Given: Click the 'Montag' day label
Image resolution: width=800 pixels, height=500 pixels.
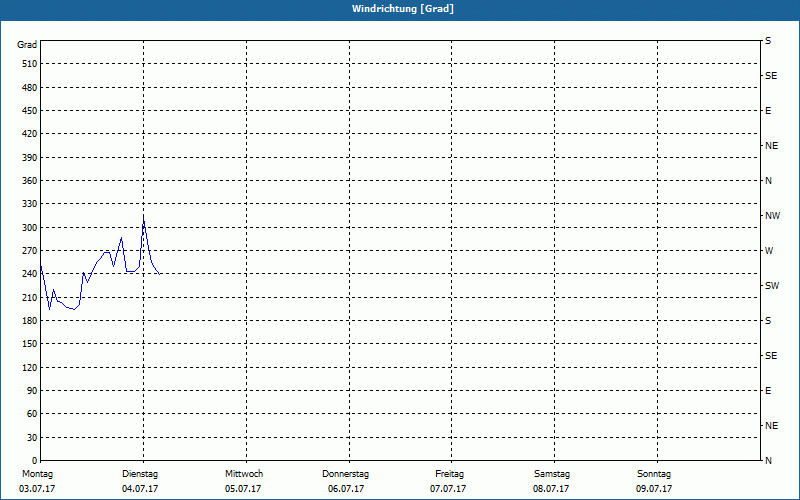Looking at the screenshot, I should (x=37, y=474).
